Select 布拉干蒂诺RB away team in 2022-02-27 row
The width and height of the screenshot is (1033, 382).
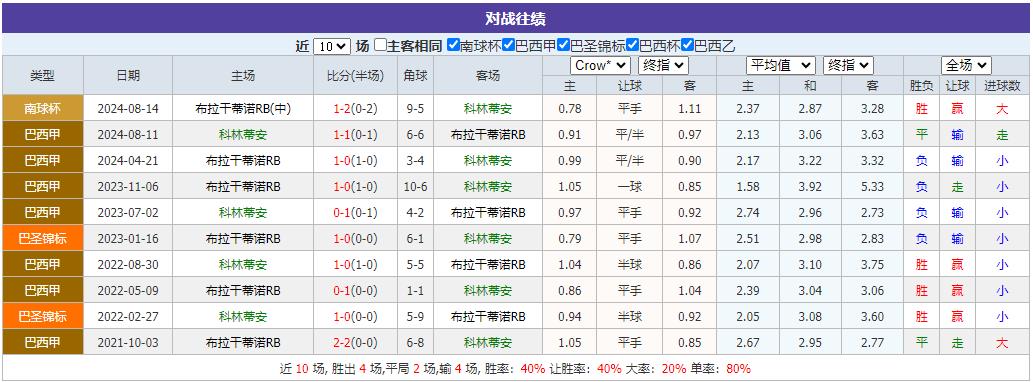point(488,317)
